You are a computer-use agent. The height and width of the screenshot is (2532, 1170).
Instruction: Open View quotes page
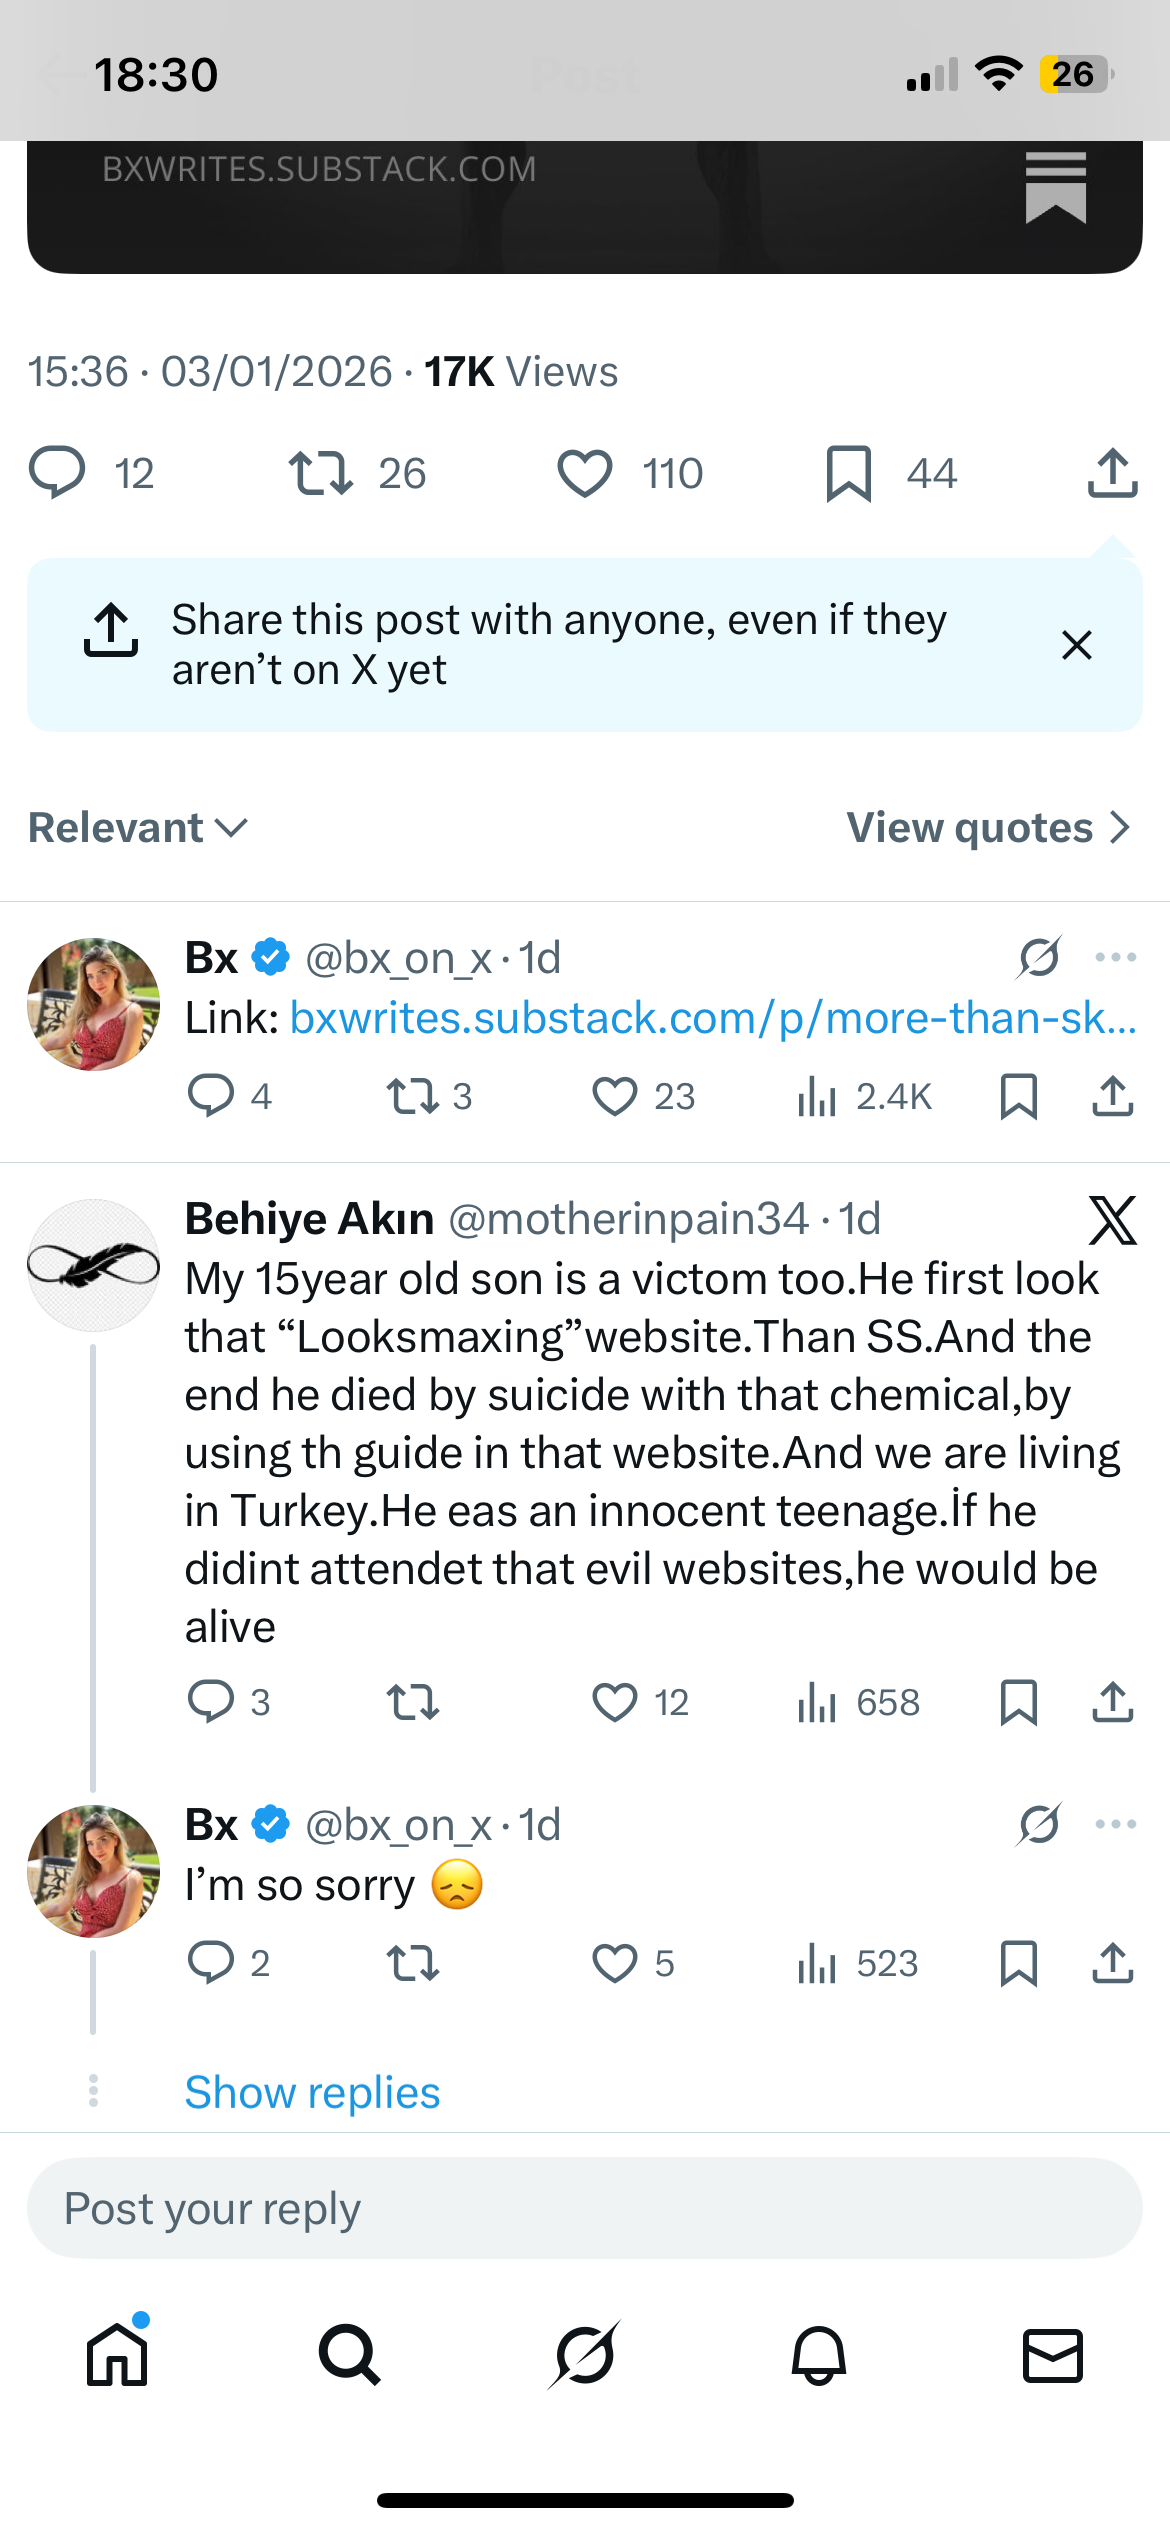[988, 828]
